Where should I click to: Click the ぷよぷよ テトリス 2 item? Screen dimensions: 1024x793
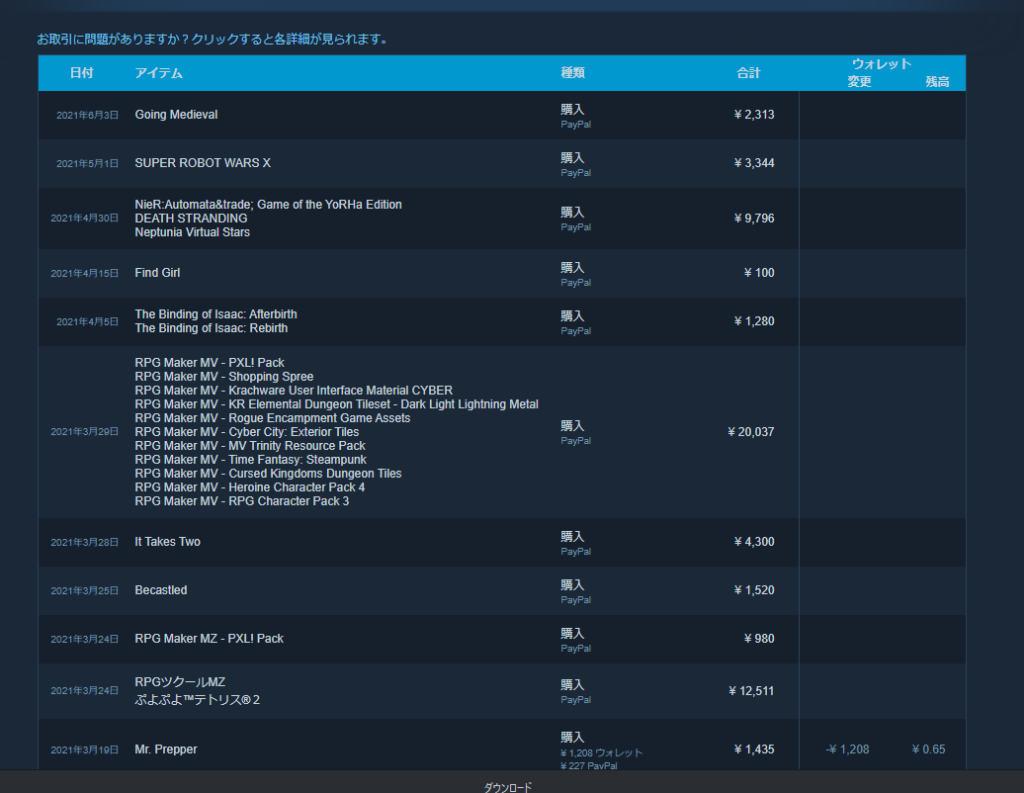[x=197, y=700]
